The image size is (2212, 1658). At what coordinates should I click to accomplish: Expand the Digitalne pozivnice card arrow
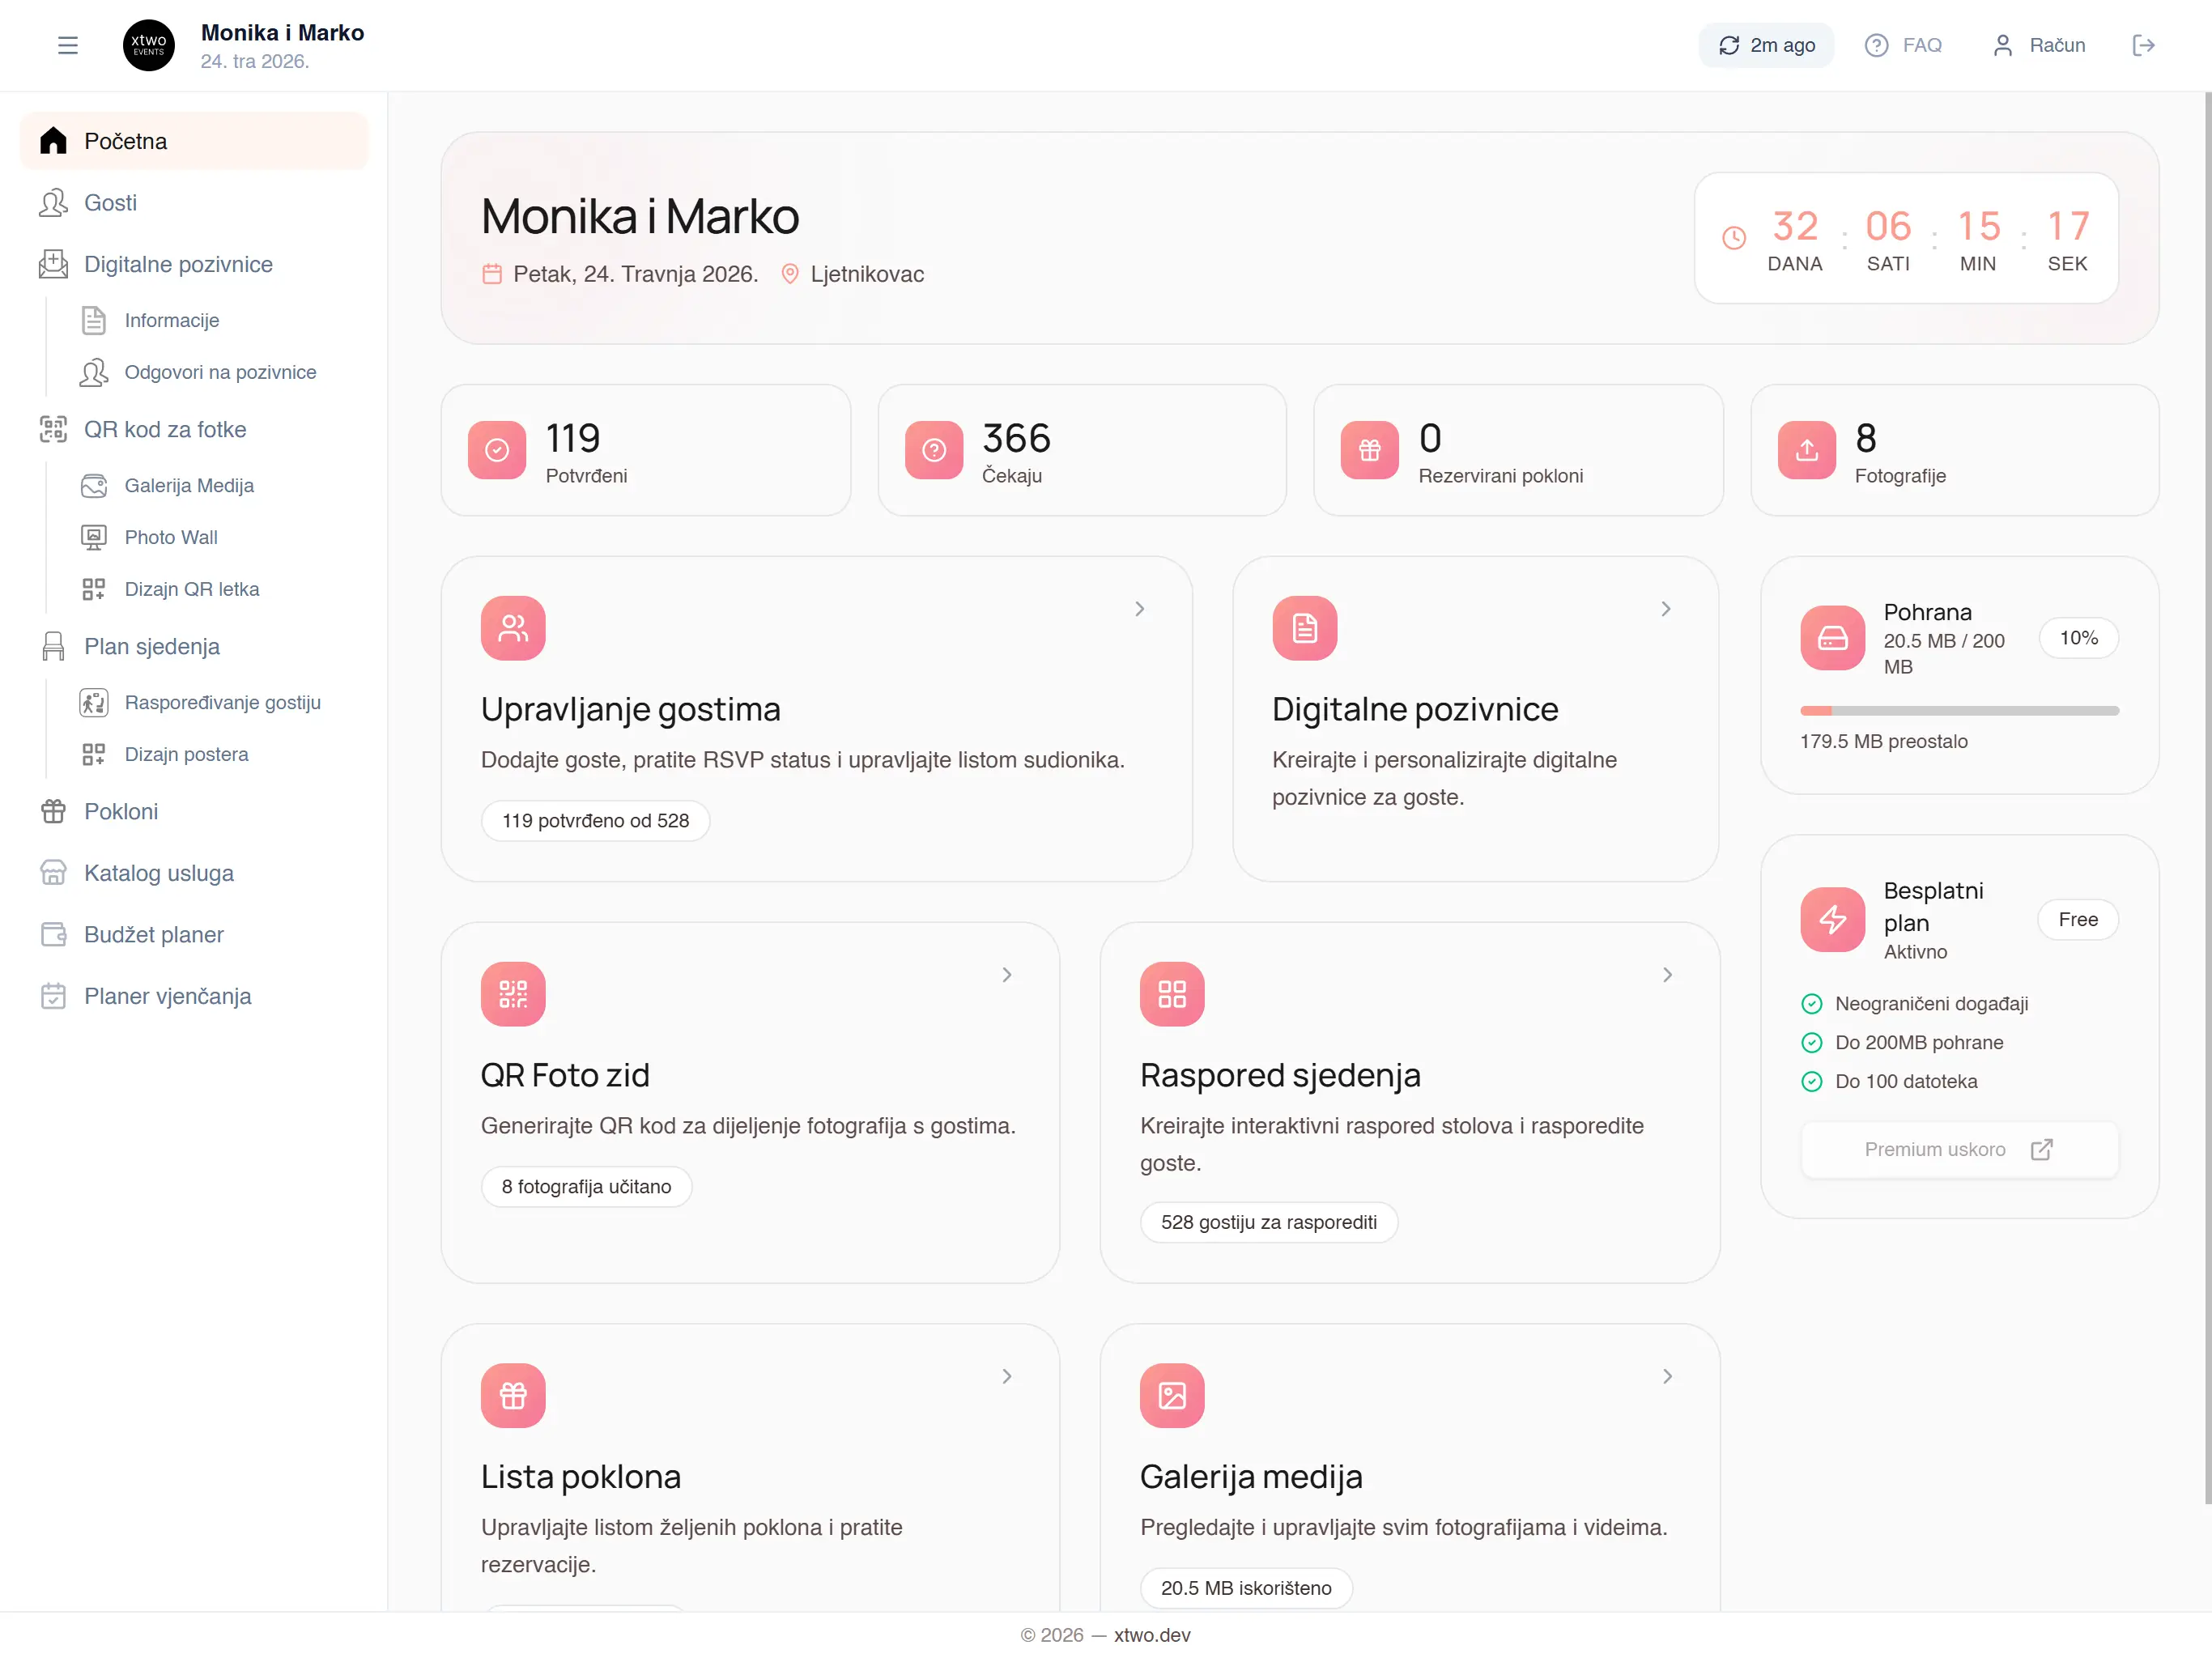pyautogui.click(x=1665, y=608)
